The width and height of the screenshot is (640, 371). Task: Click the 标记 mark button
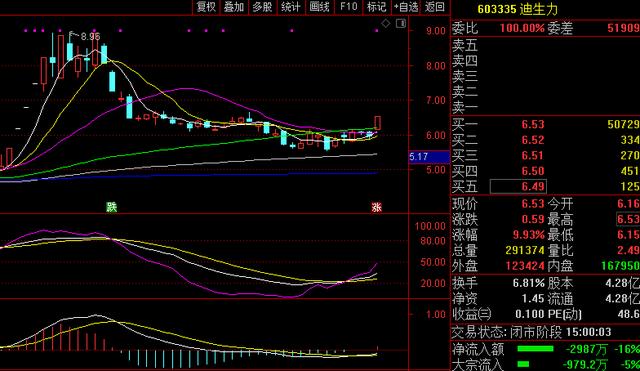376,7
